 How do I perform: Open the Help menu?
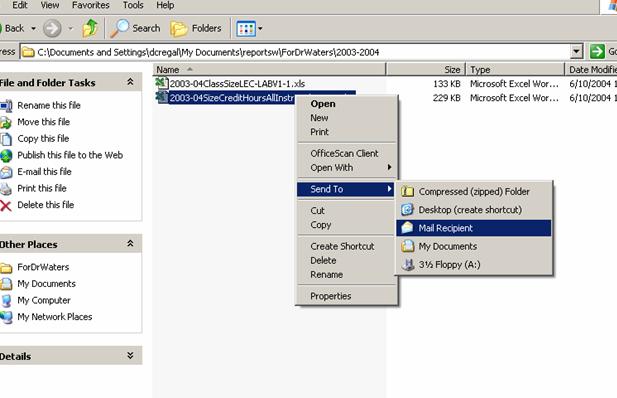pos(165,5)
